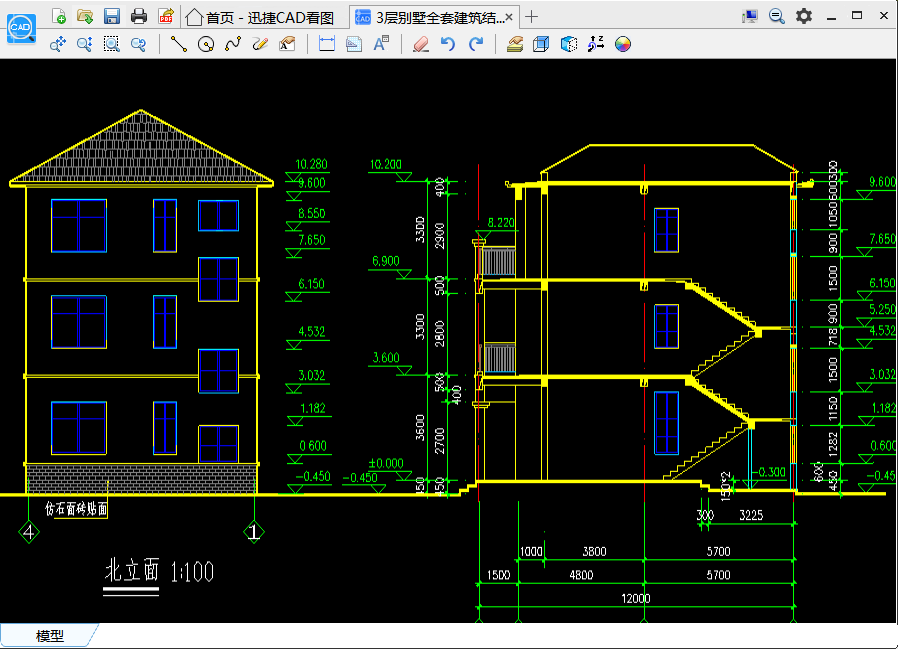Create a new file with the new-document icon
The width and height of the screenshot is (898, 649).
coord(59,16)
